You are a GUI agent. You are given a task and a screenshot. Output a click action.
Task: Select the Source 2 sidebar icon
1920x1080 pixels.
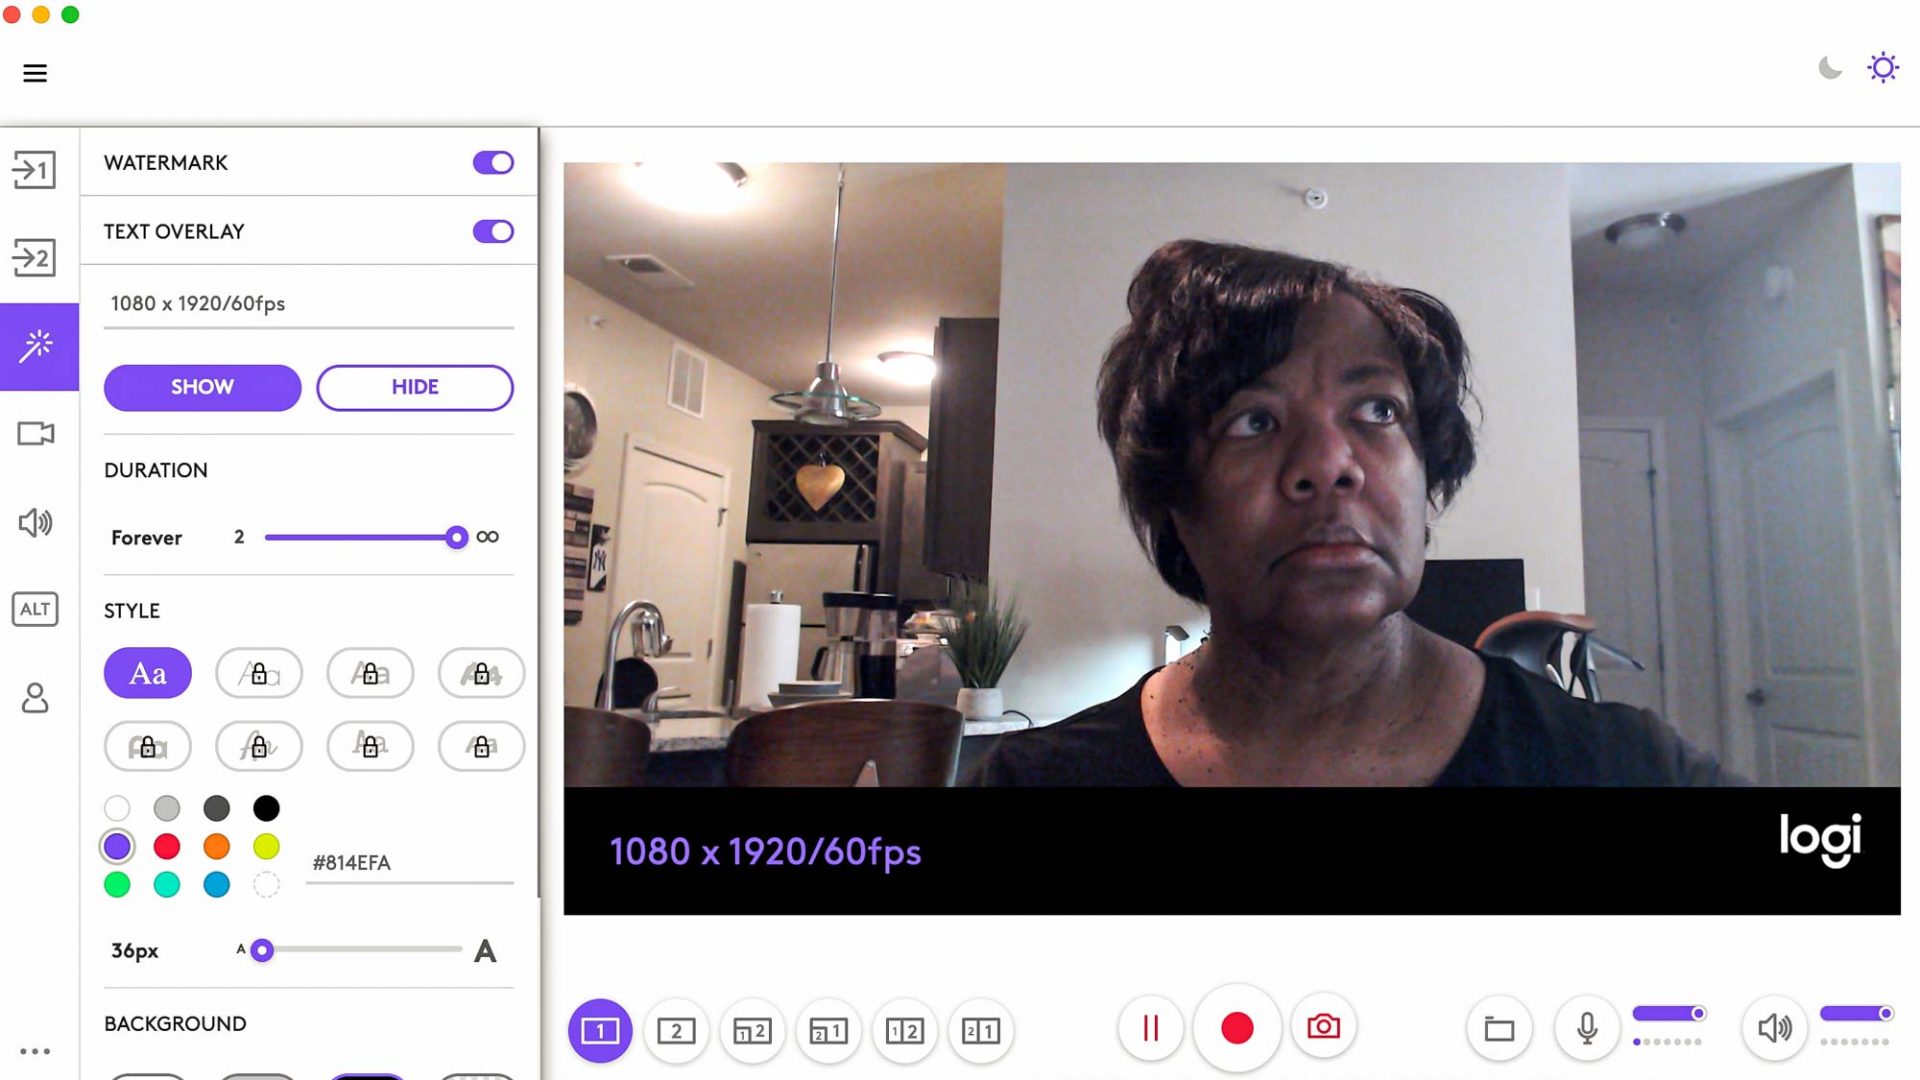(34, 258)
